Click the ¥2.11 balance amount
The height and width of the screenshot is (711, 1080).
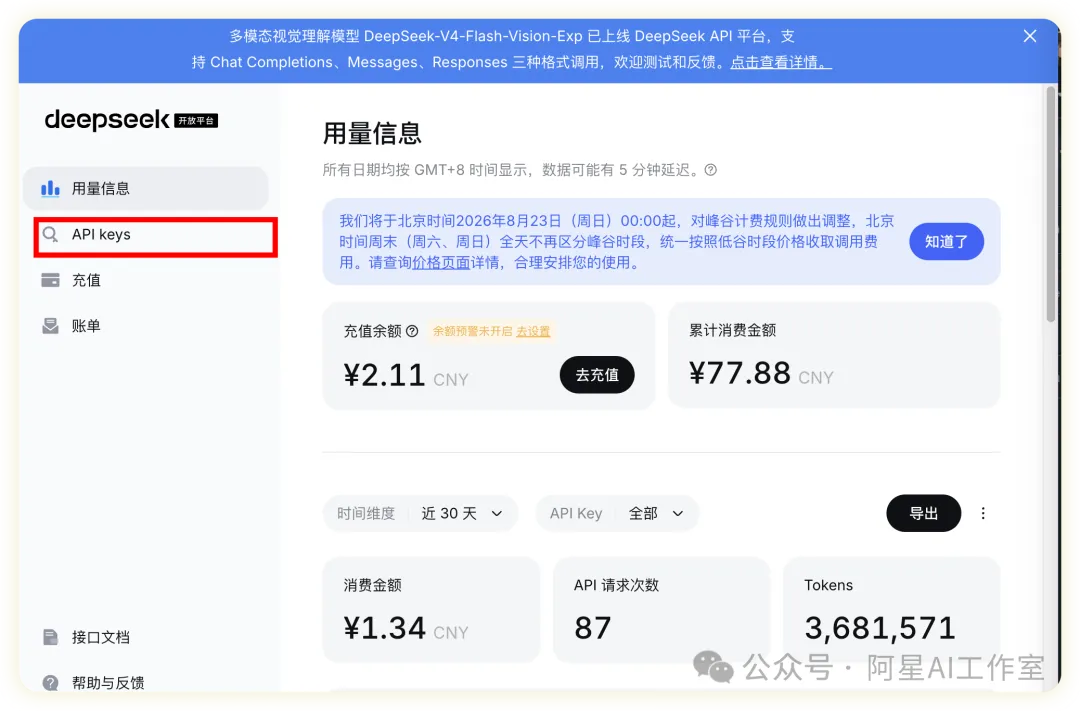tap(384, 375)
